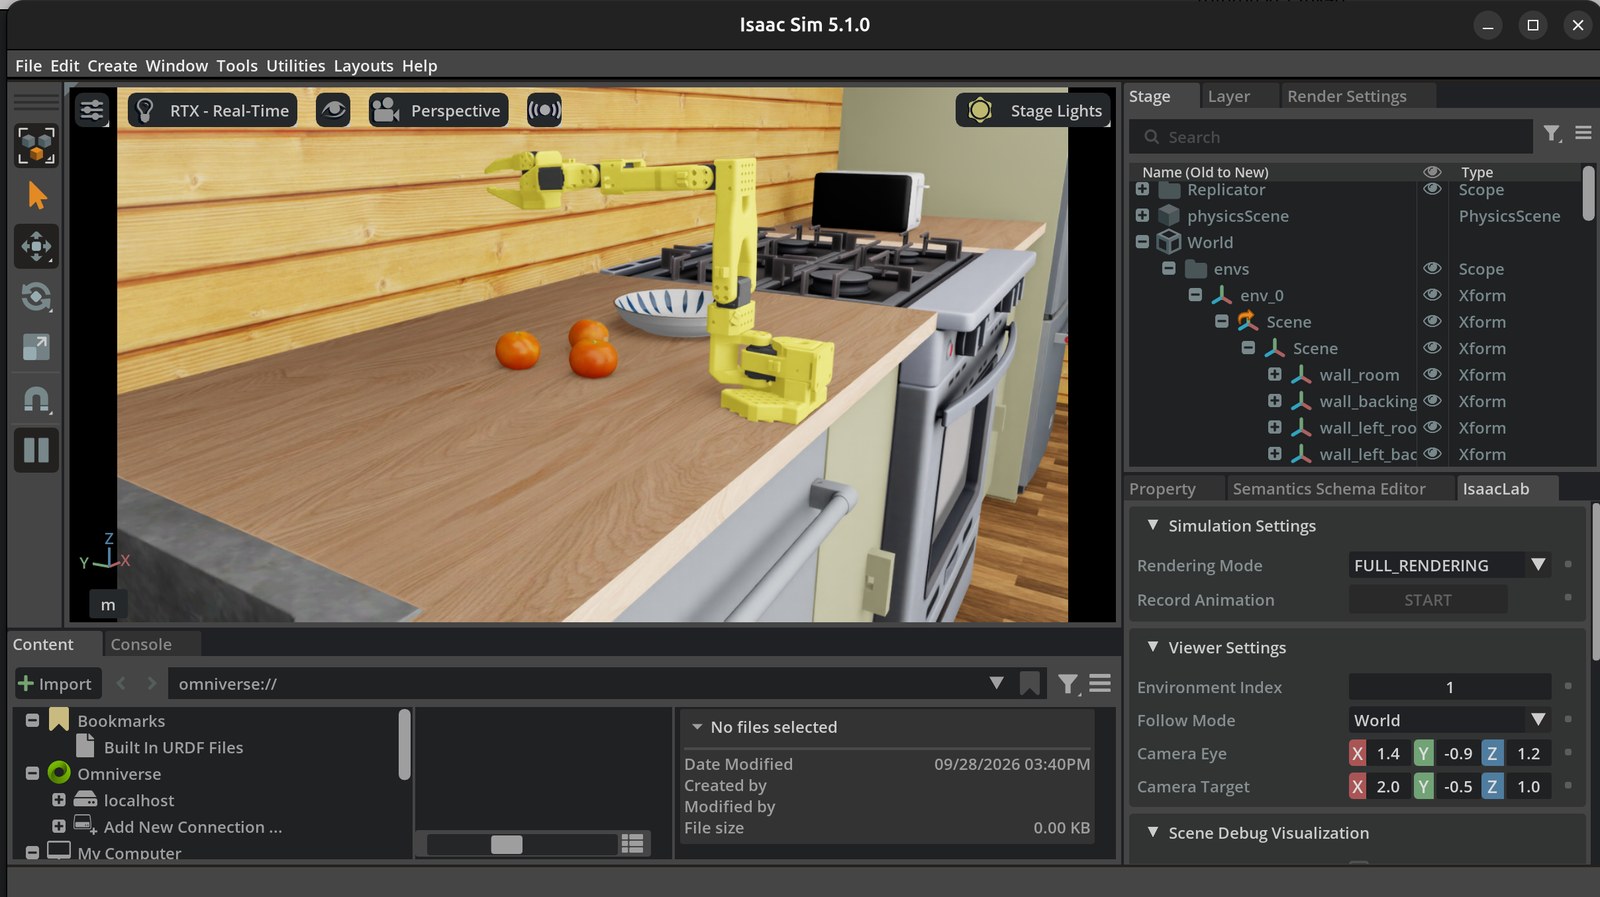Toggle visibility of wall_left_roo prim

coord(1432,427)
